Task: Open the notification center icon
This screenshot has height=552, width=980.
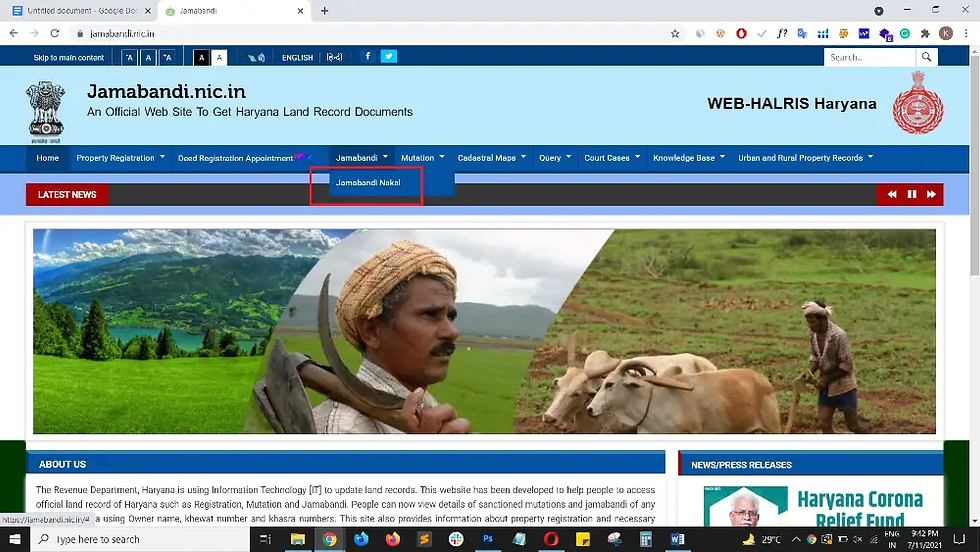Action: tap(959, 539)
